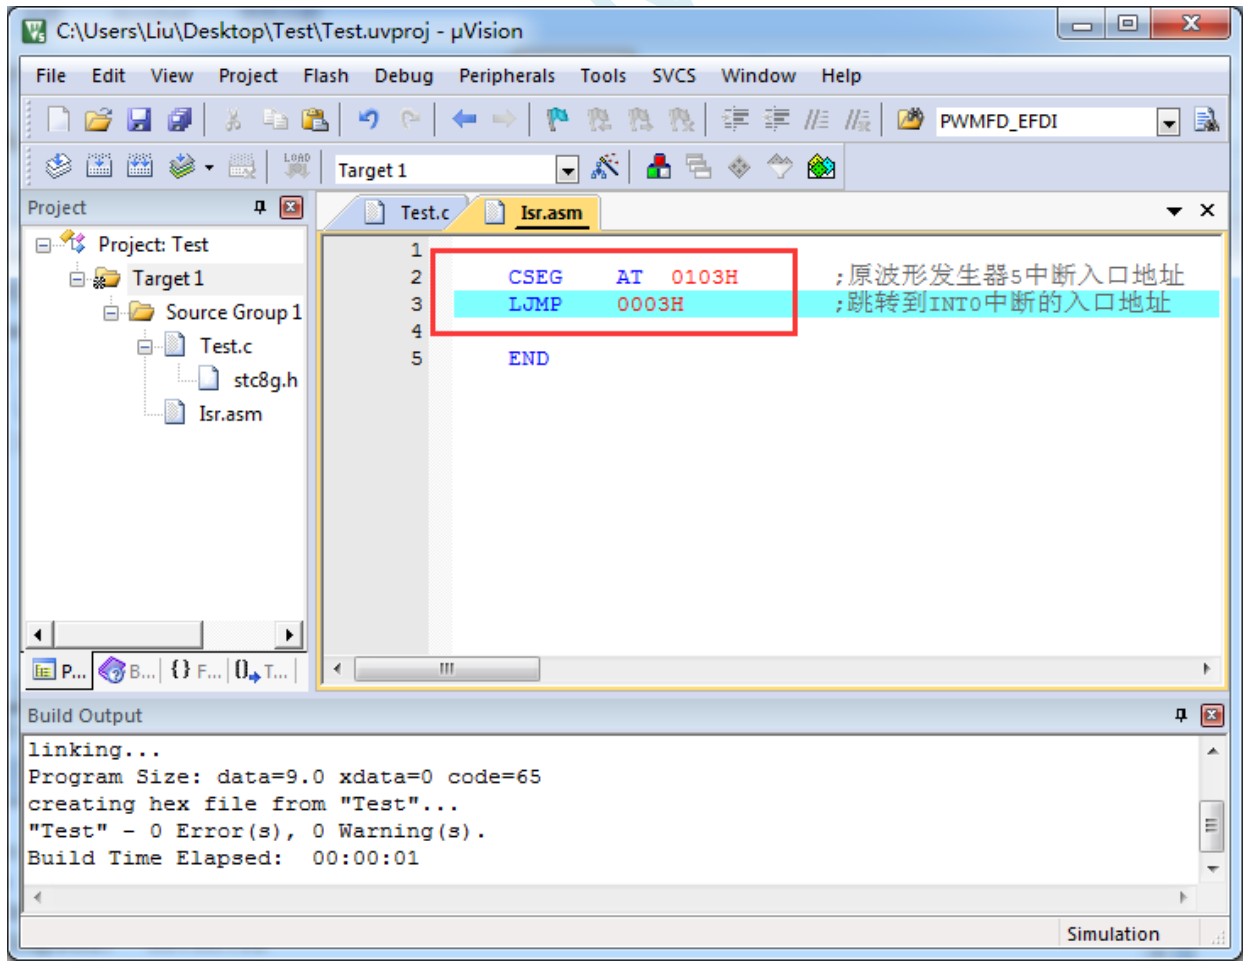The image size is (1250, 969).
Task: Collapse the Target 1 tree node
Action: (76, 279)
